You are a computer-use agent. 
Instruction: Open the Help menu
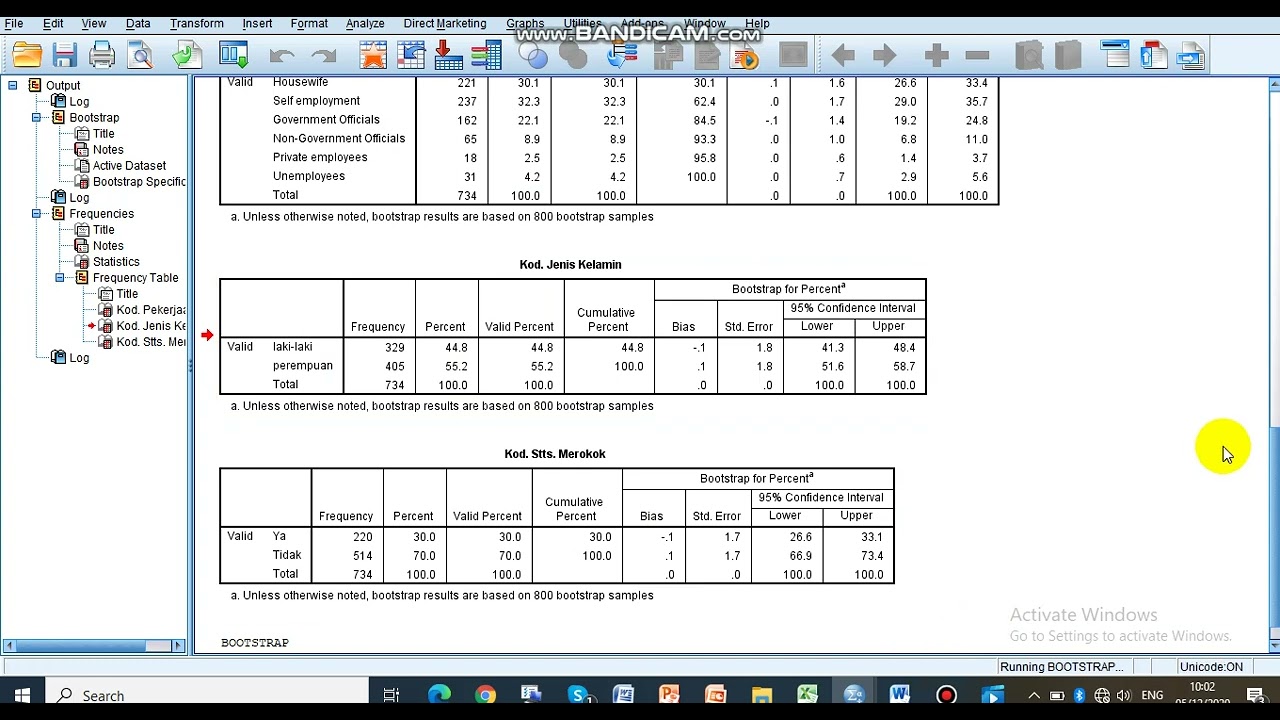point(757,23)
